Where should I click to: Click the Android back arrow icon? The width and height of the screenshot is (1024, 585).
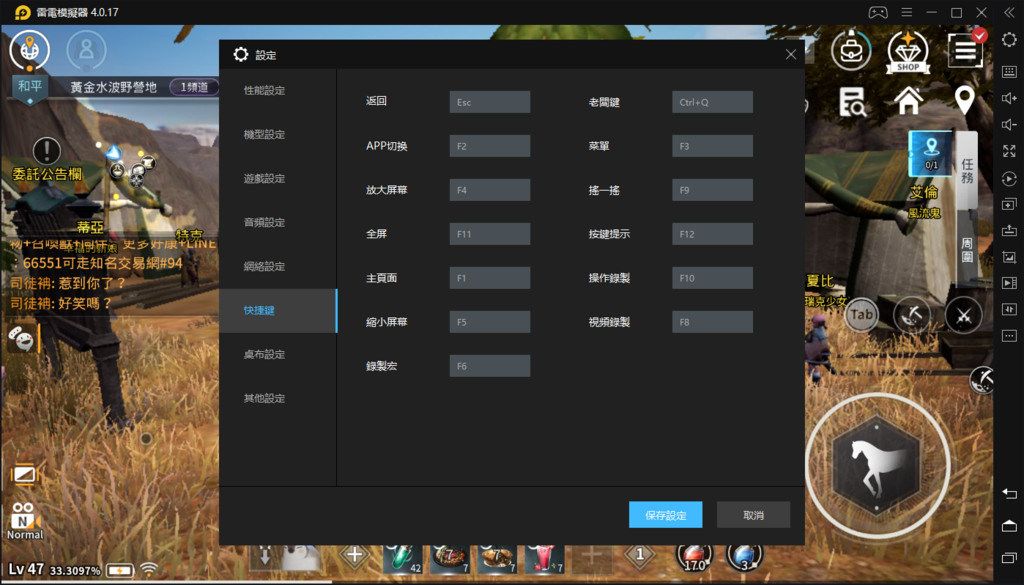(x=1009, y=494)
